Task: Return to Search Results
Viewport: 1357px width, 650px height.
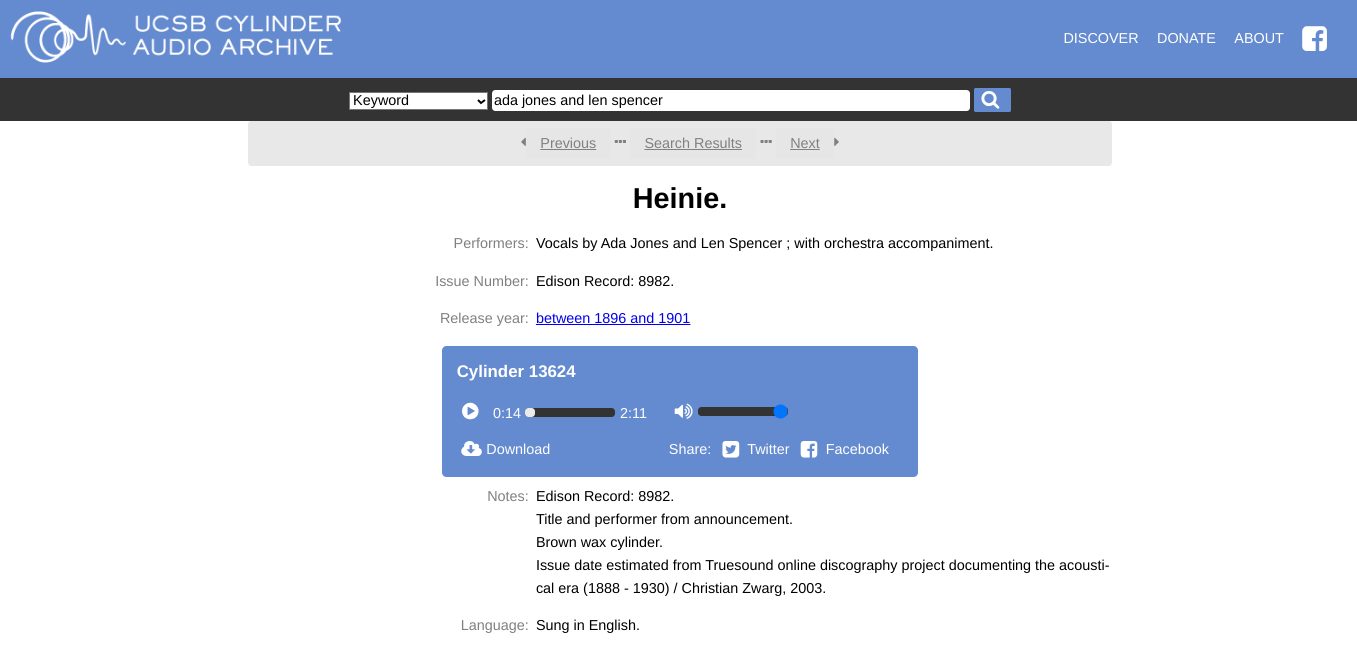Action: click(693, 143)
